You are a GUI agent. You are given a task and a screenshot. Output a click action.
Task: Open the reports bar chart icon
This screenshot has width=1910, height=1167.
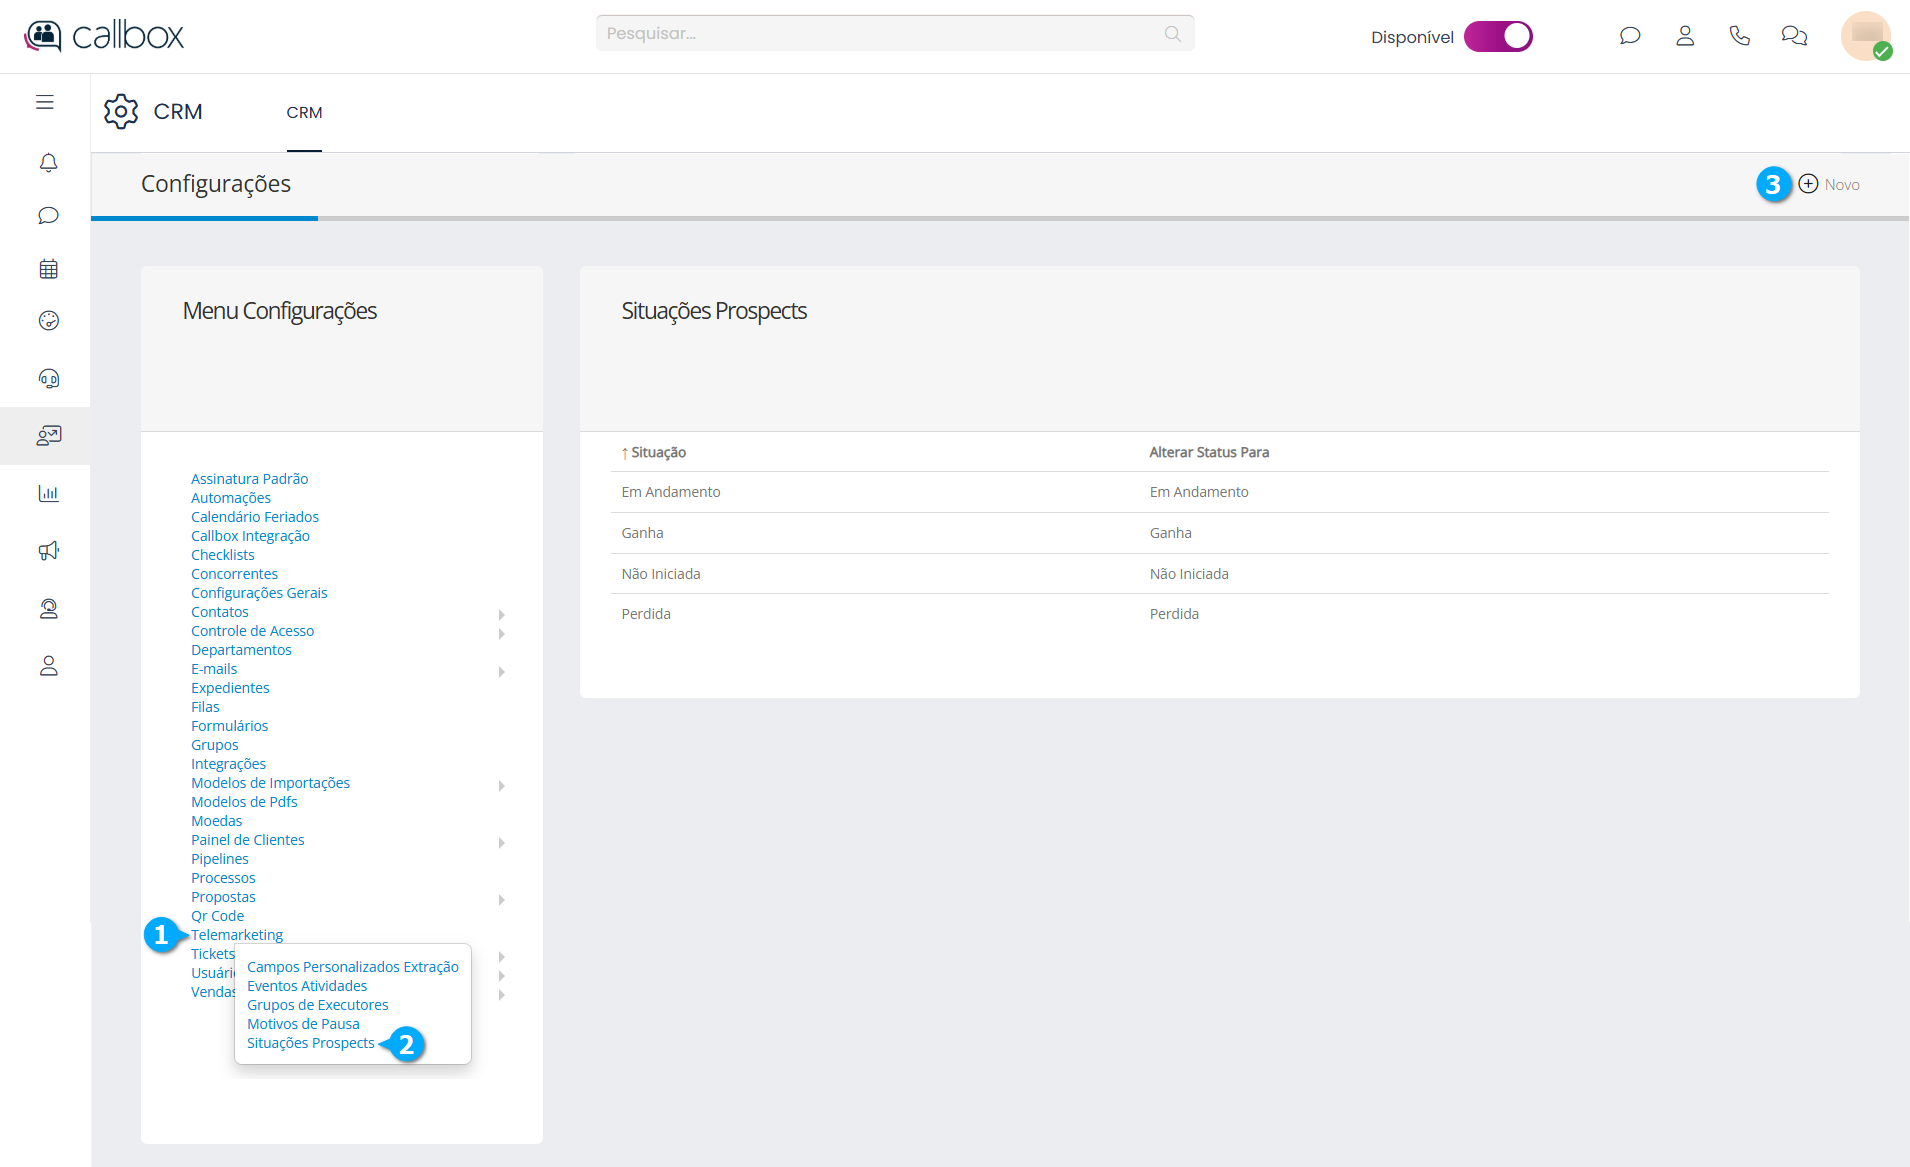pyautogui.click(x=48, y=493)
